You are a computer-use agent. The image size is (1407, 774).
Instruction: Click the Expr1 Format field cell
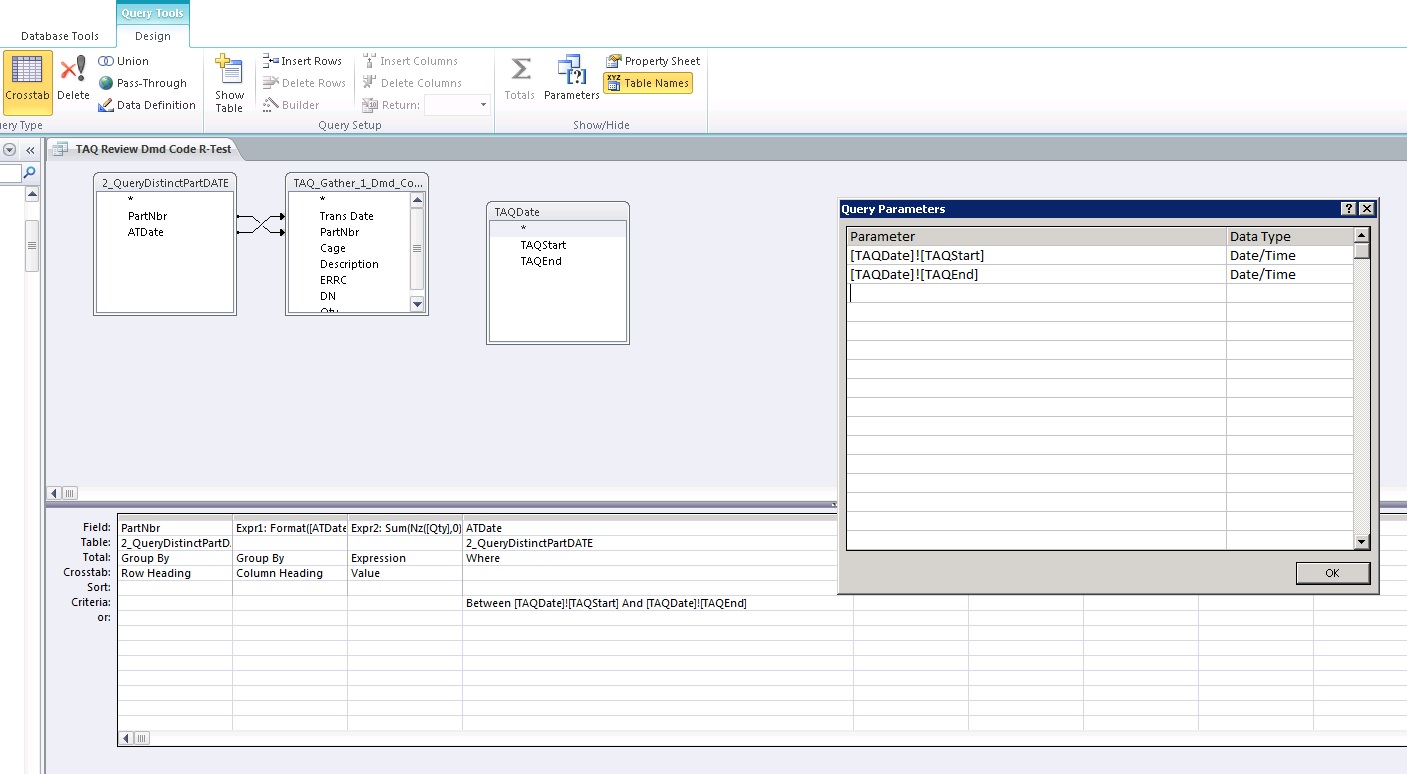[290, 528]
